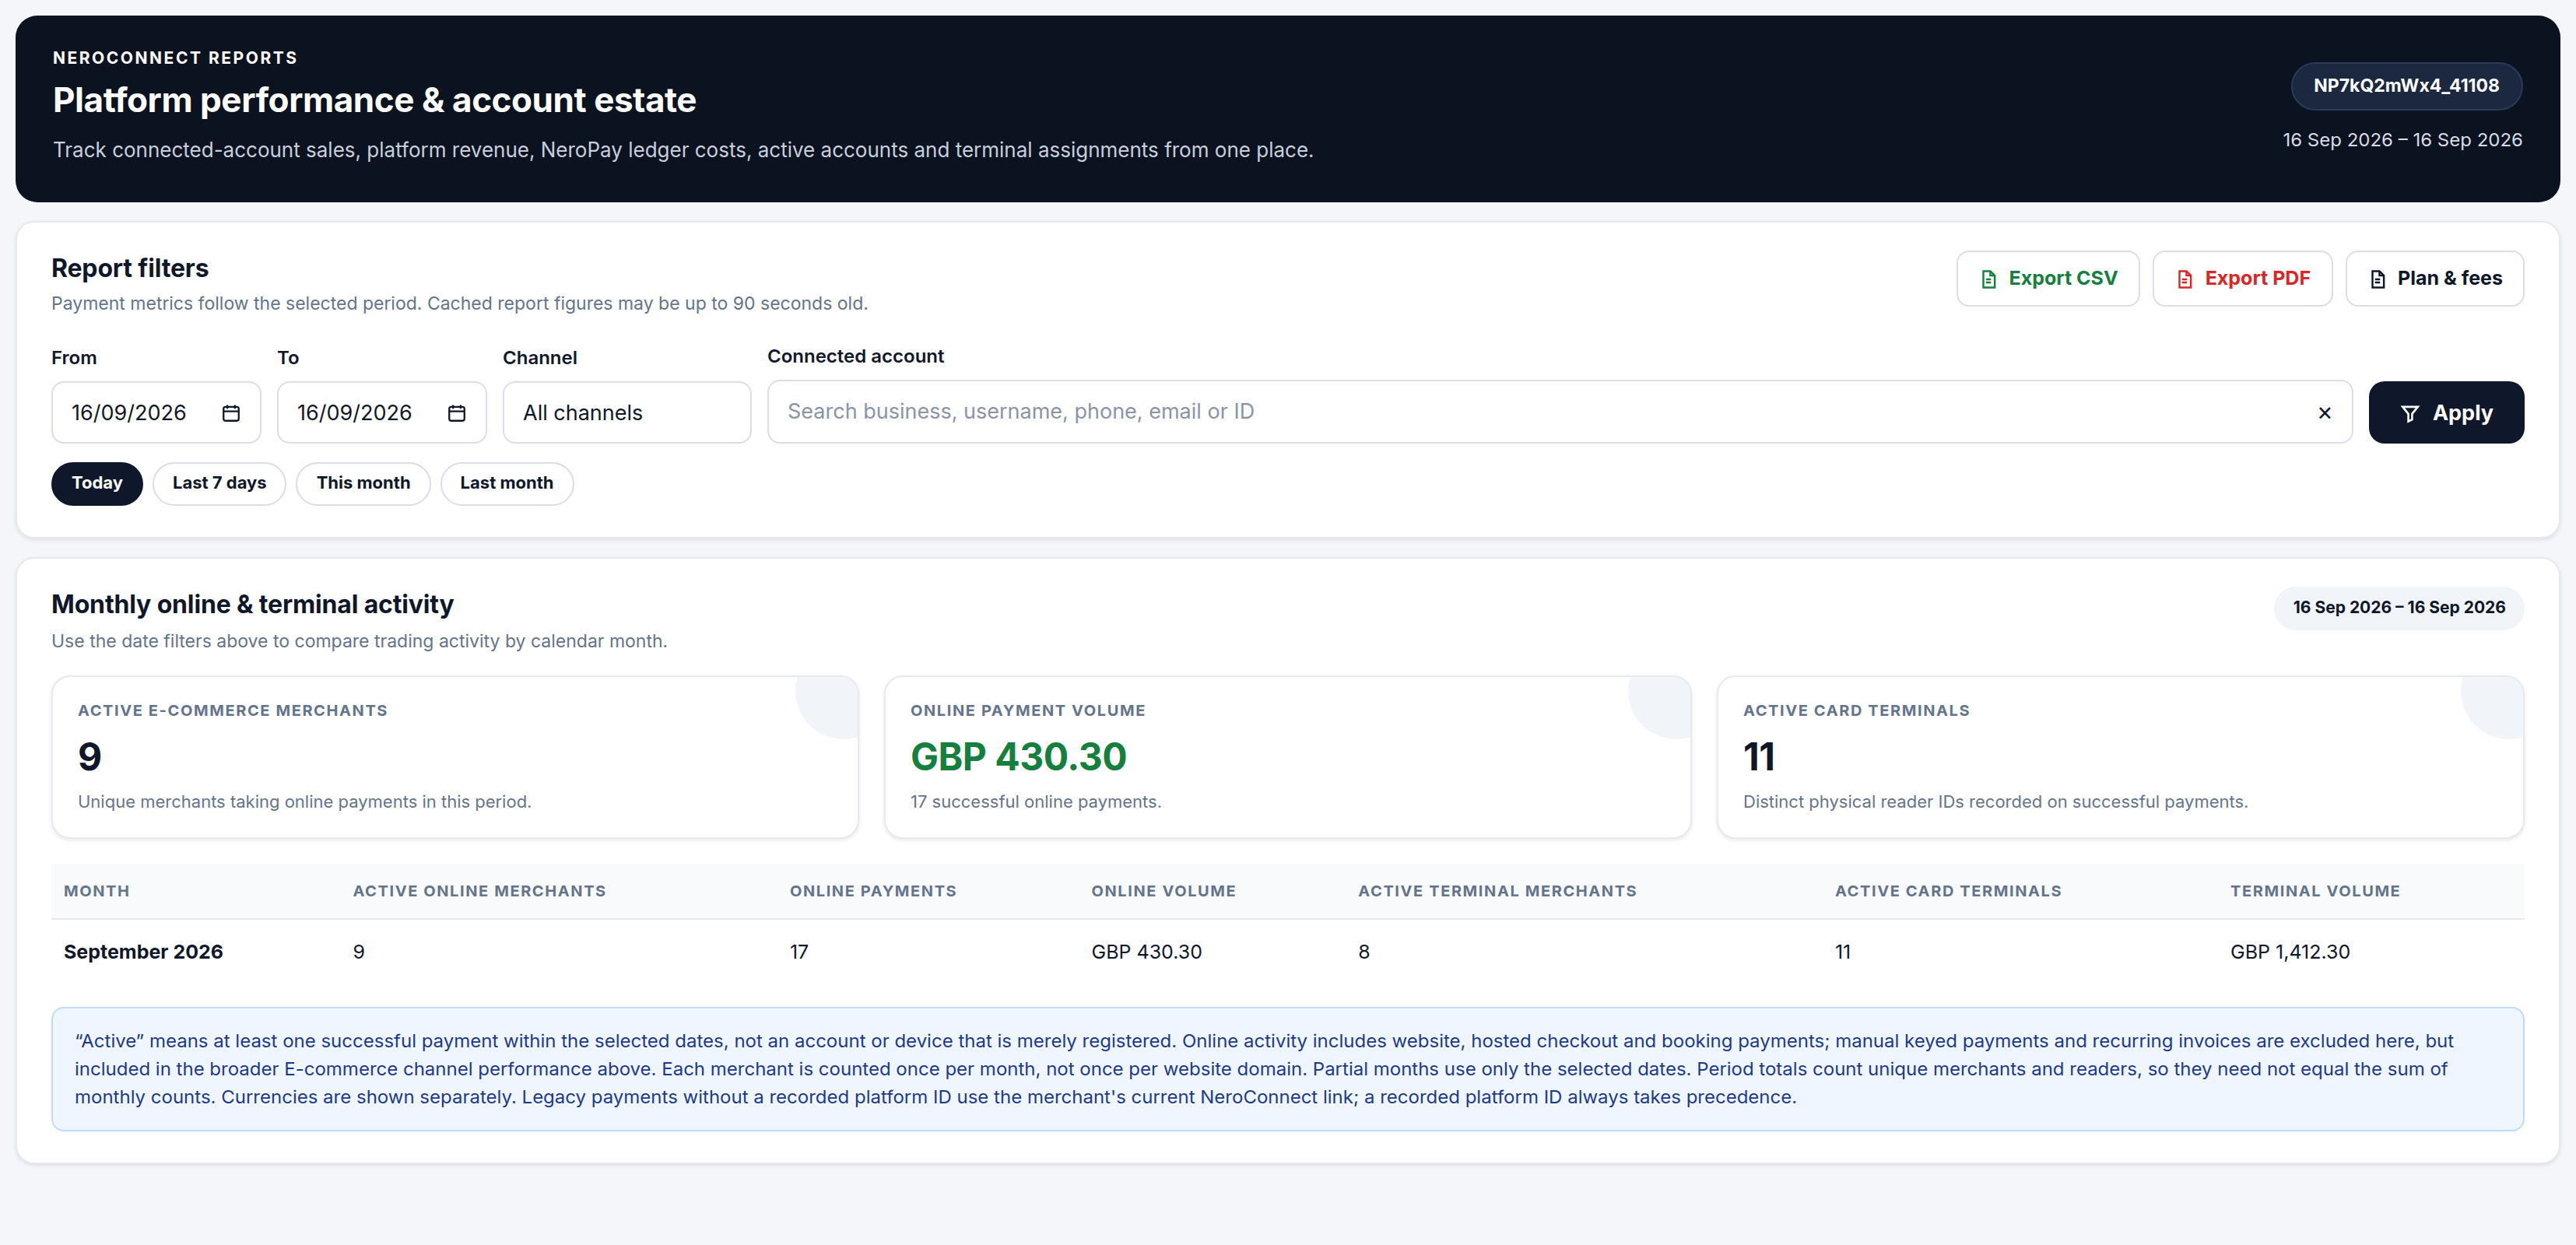The image size is (2576, 1245).
Task: Click Apply to filter the report
Action: click(x=2446, y=413)
